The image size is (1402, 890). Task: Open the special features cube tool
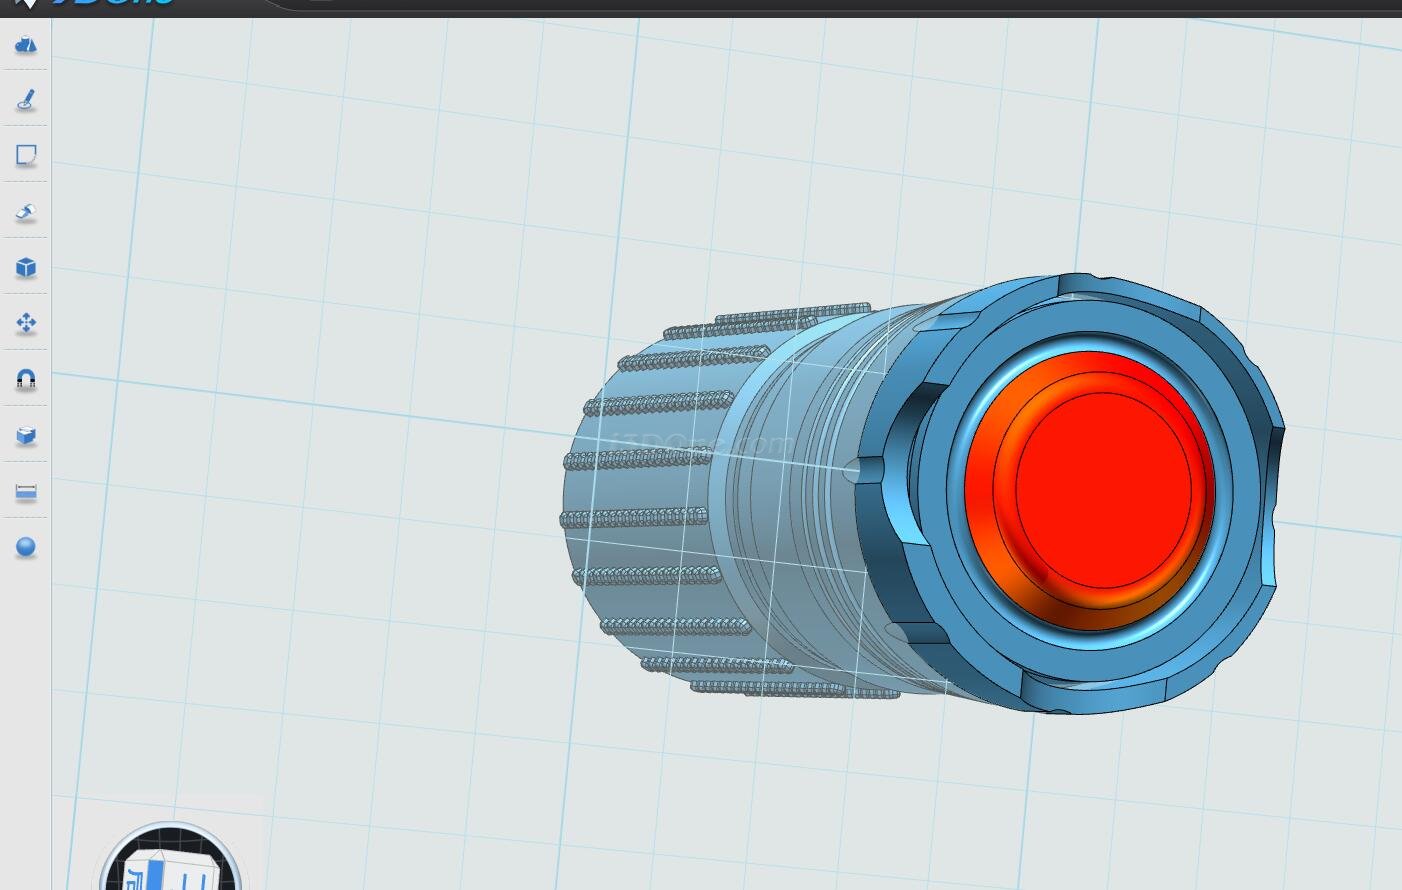(x=26, y=267)
